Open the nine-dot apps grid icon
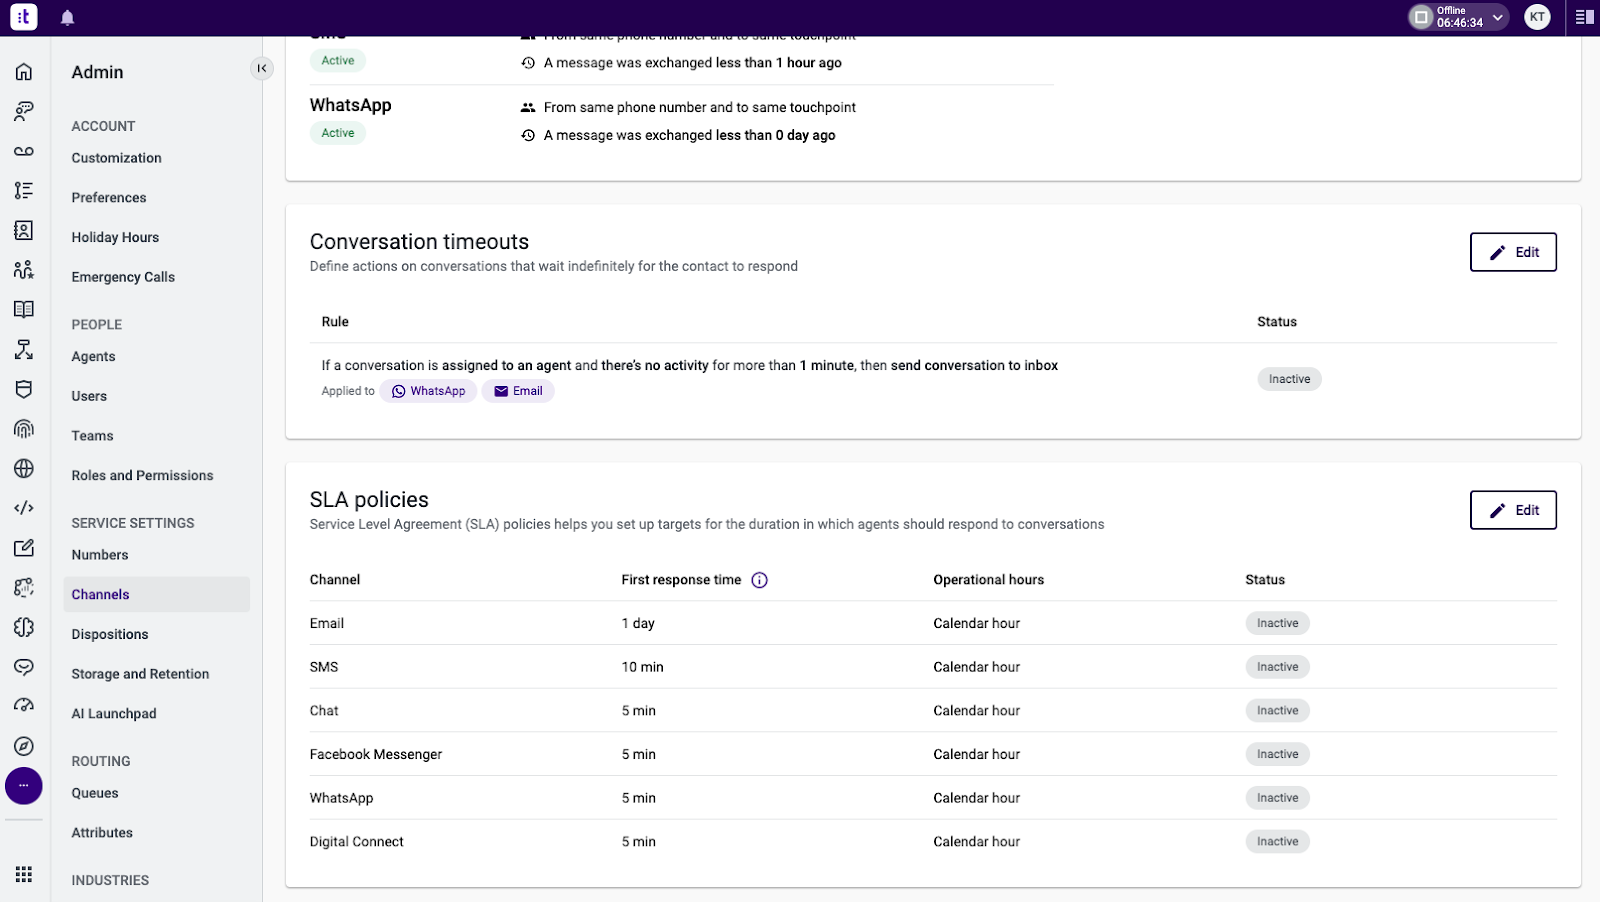 point(24,874)
